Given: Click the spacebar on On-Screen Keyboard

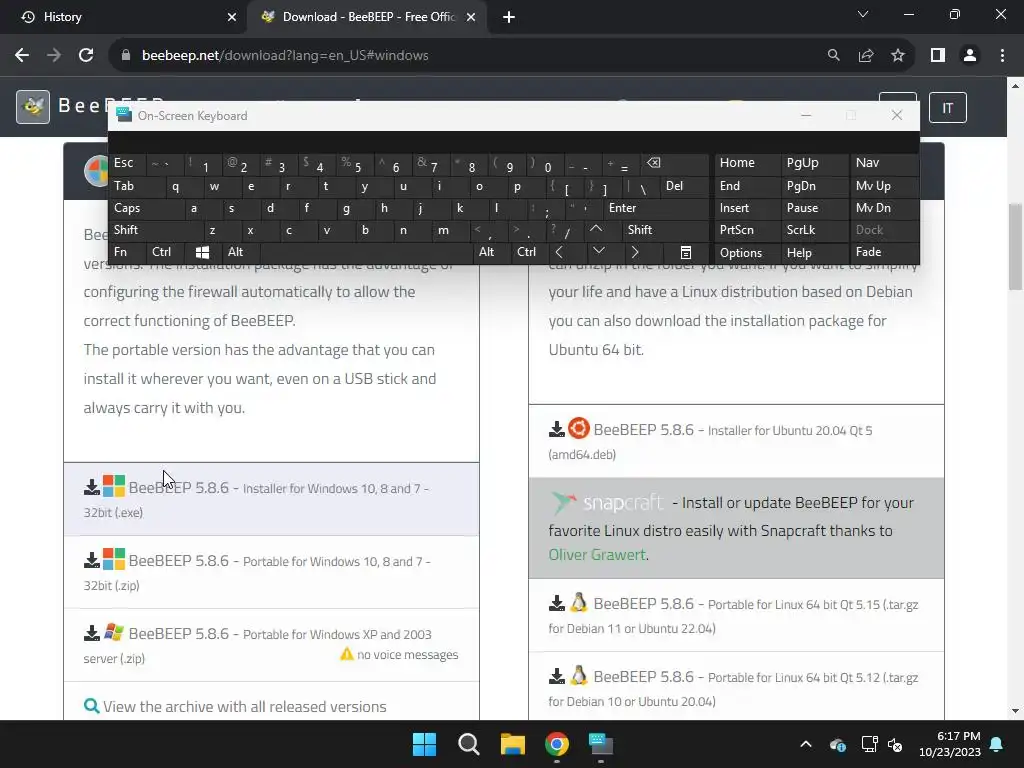Looking at the screenshot, I should tap(368, 252).
